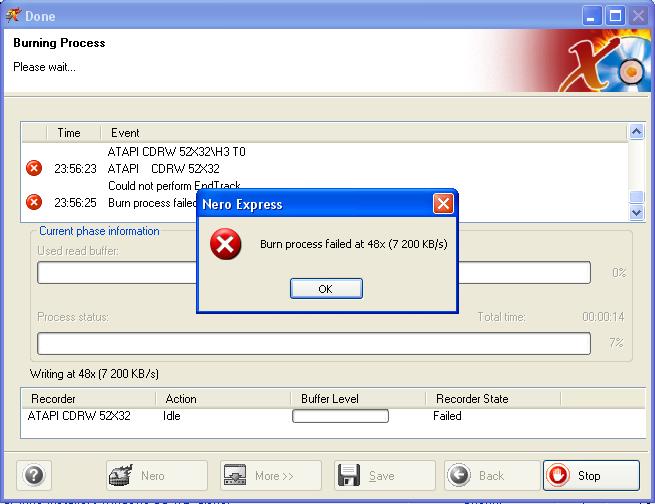Screen dimensions: 655x504
Task: Click the 'Burning Process' heading
Action: [59, 43]
